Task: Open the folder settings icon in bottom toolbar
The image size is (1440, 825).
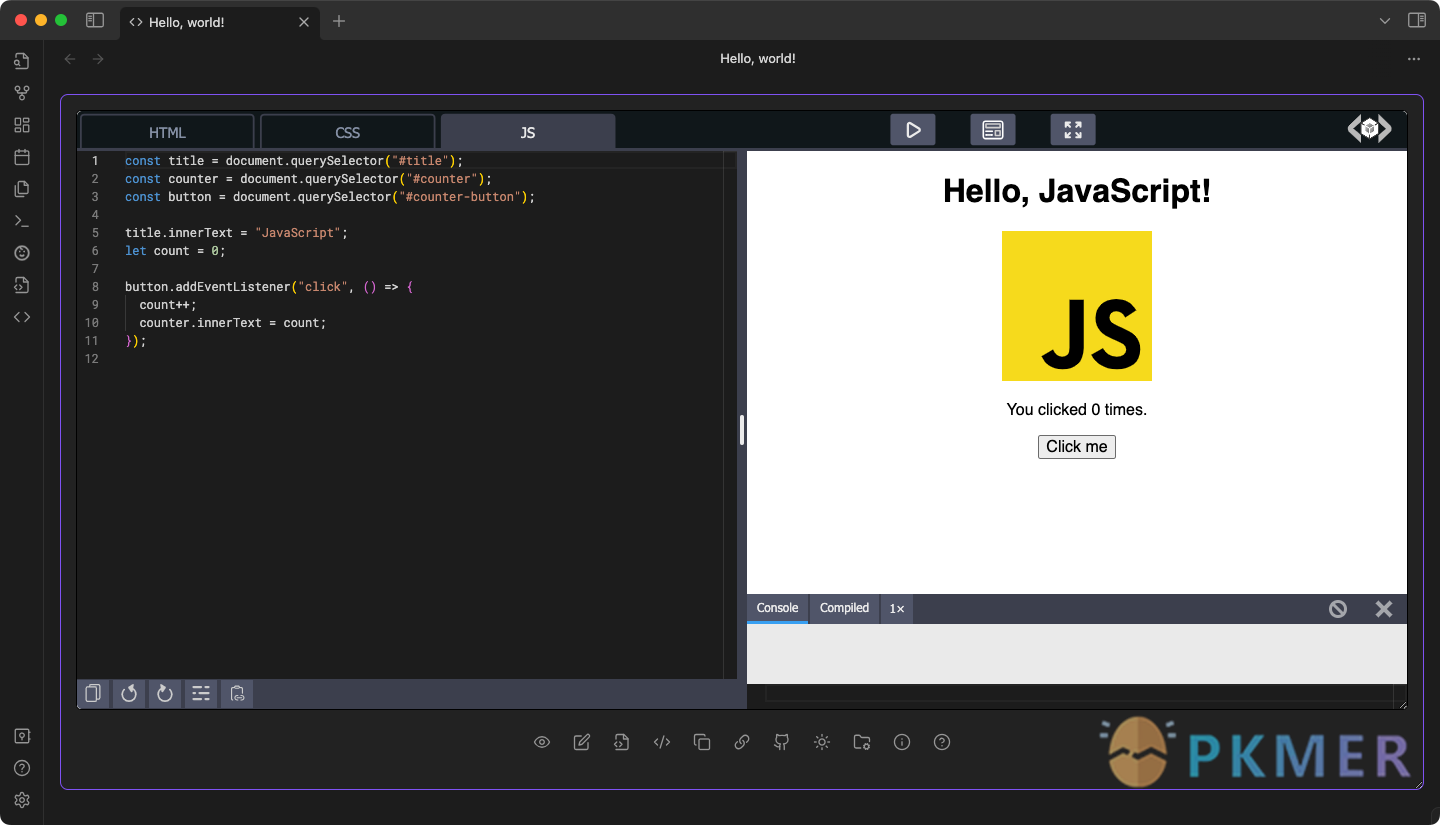Action: click(x=862, y=742)
